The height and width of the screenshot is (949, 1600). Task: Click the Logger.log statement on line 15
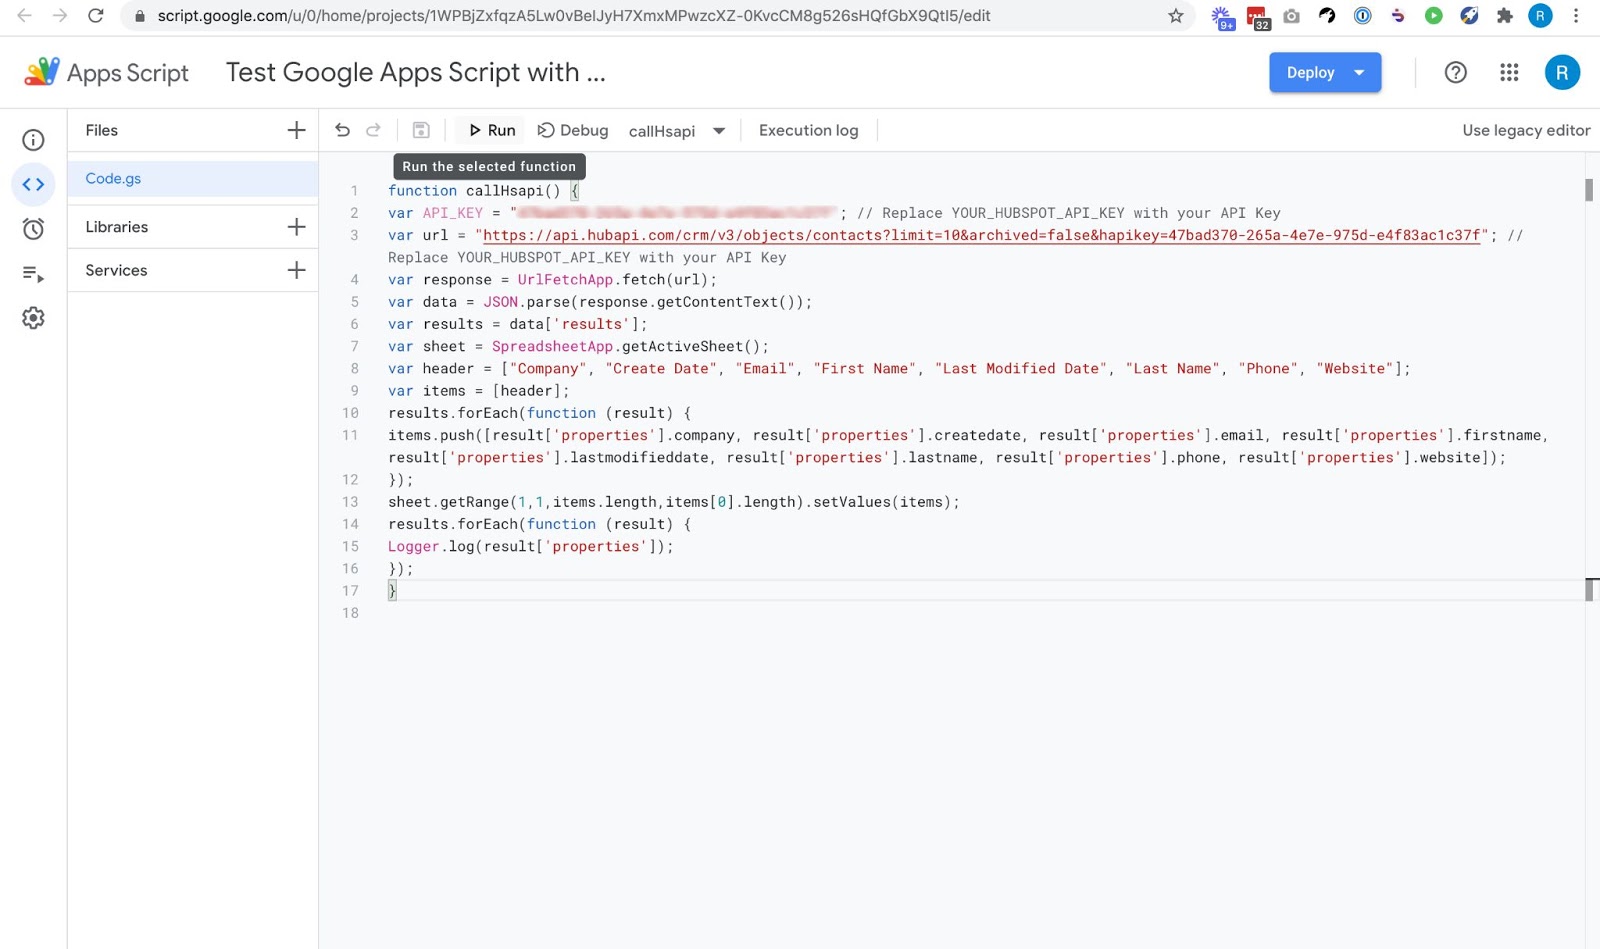pyautogui.click(x=531, y=546)
